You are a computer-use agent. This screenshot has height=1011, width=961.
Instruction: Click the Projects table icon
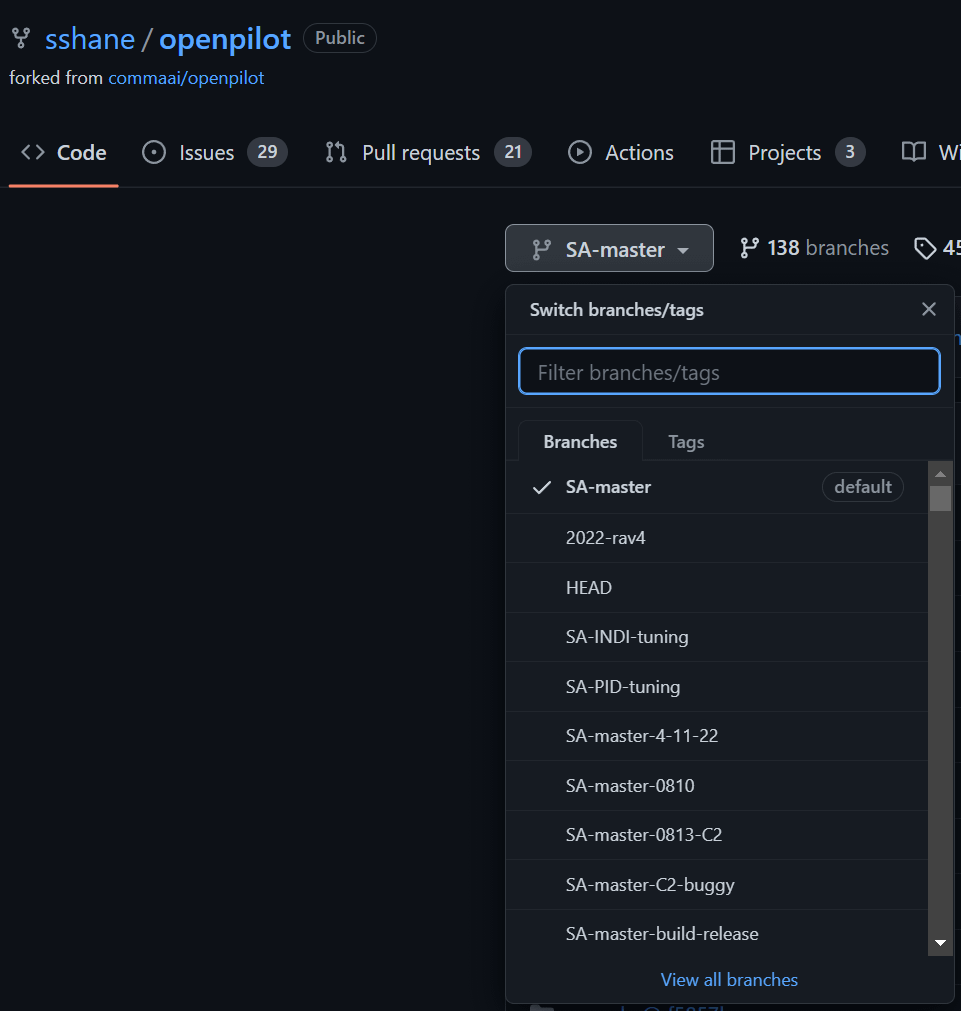tap(722, 153)
